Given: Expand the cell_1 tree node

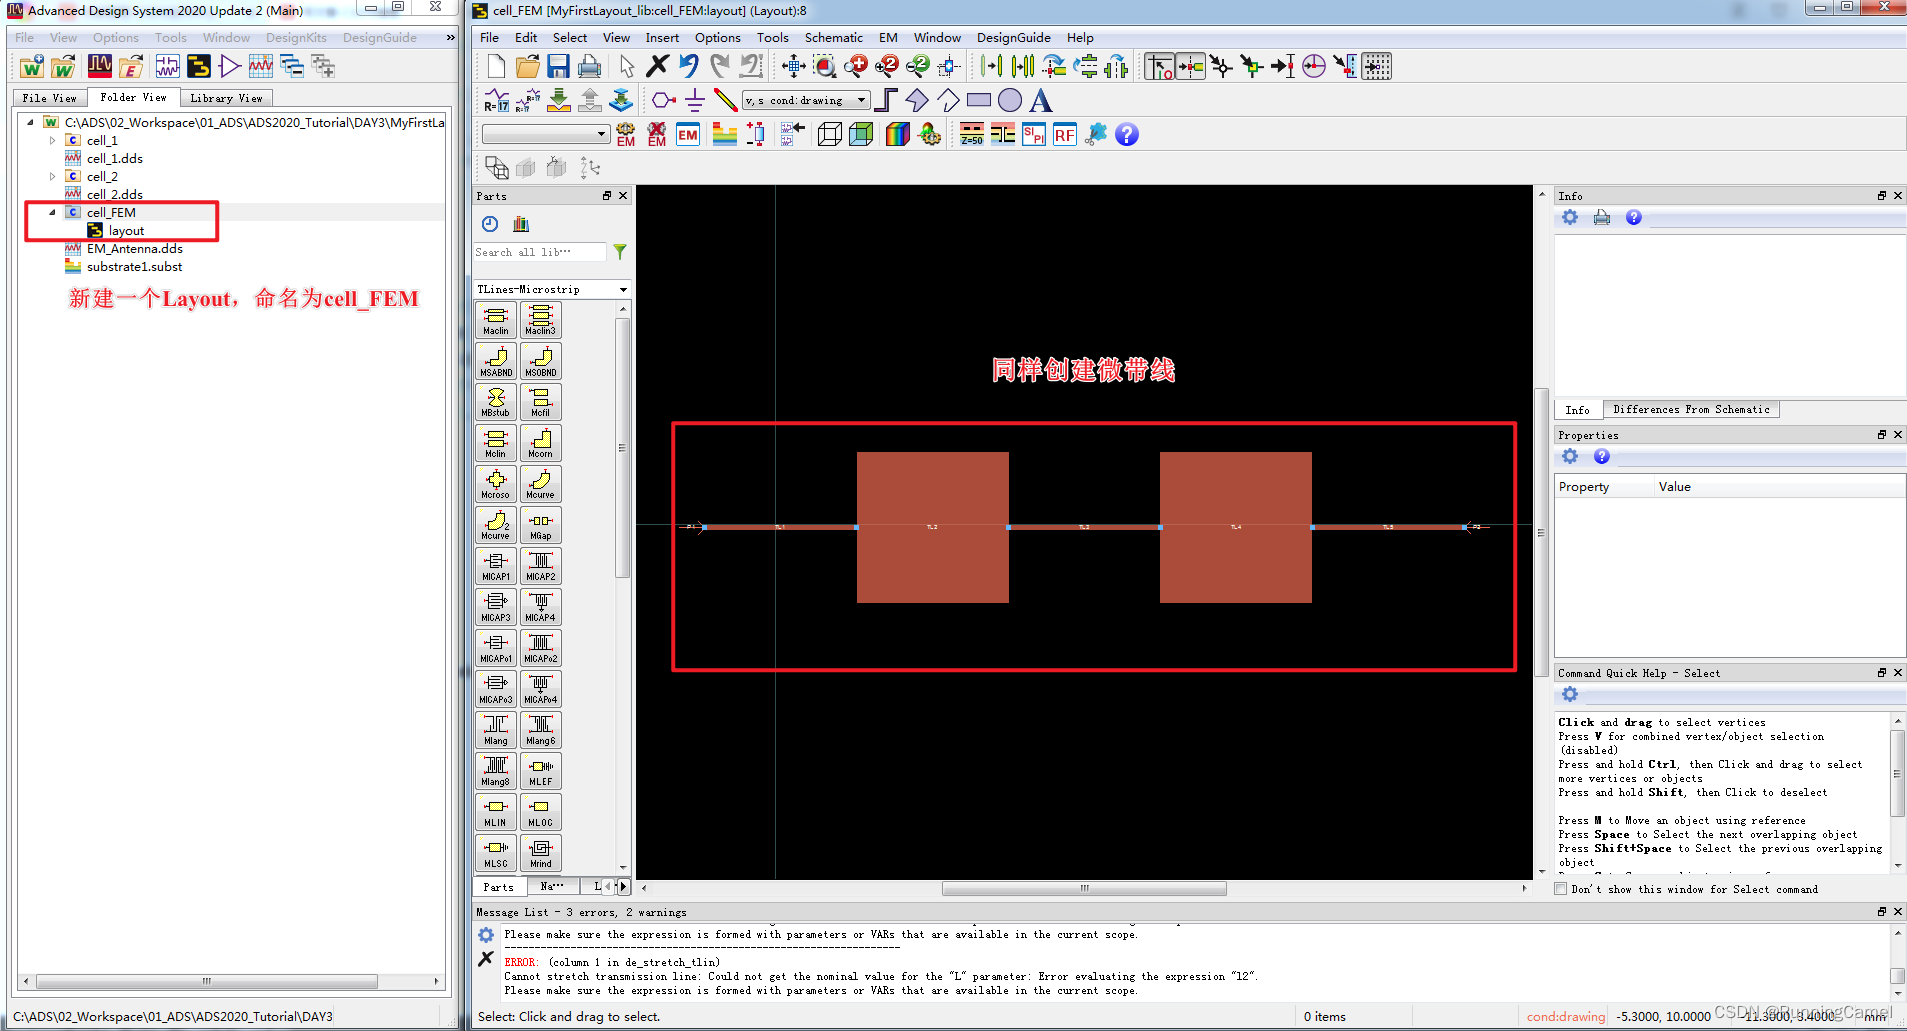Looking at the screenshot, I should click(52, 141).
